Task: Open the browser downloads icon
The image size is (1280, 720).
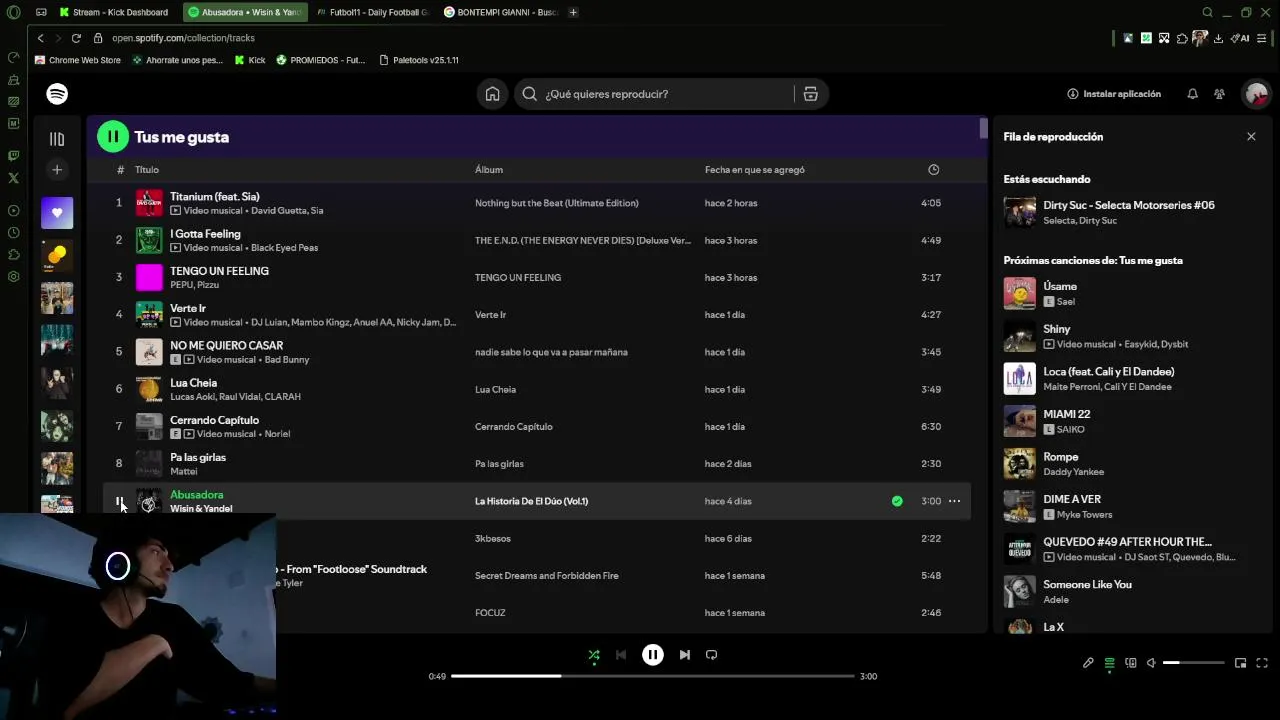Action: pos(1218,38)
